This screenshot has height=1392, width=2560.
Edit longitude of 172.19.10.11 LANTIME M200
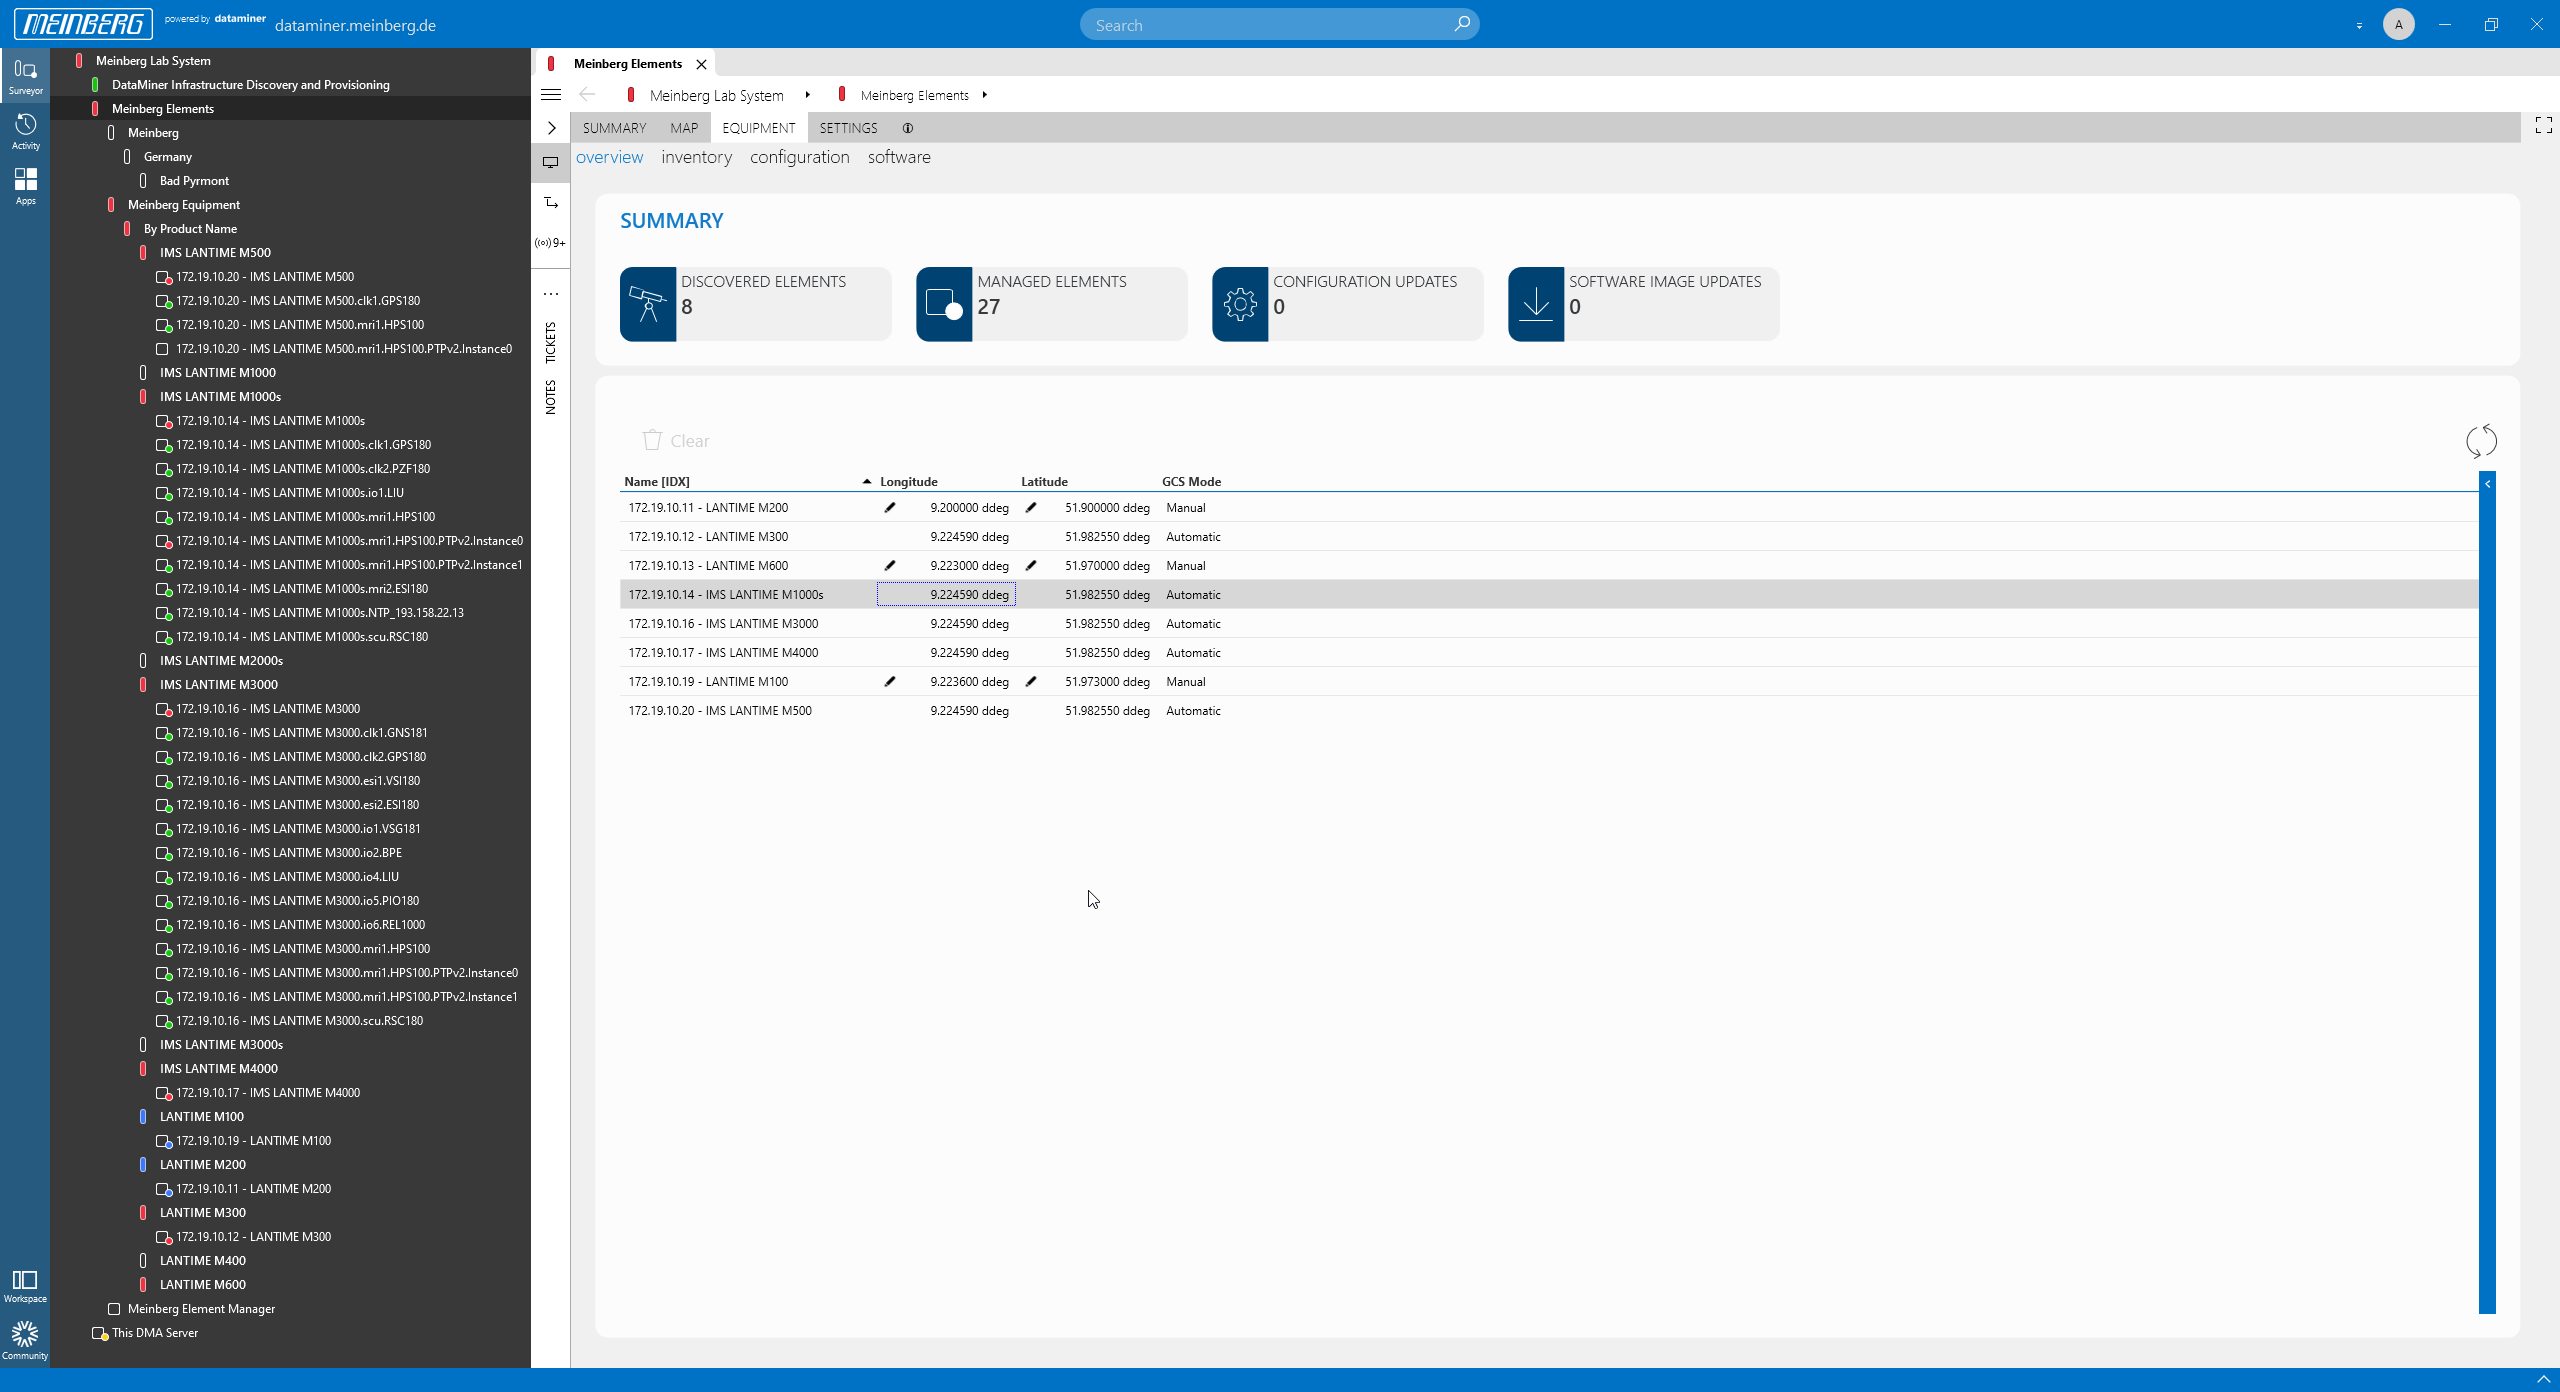(x=890, y=508)
